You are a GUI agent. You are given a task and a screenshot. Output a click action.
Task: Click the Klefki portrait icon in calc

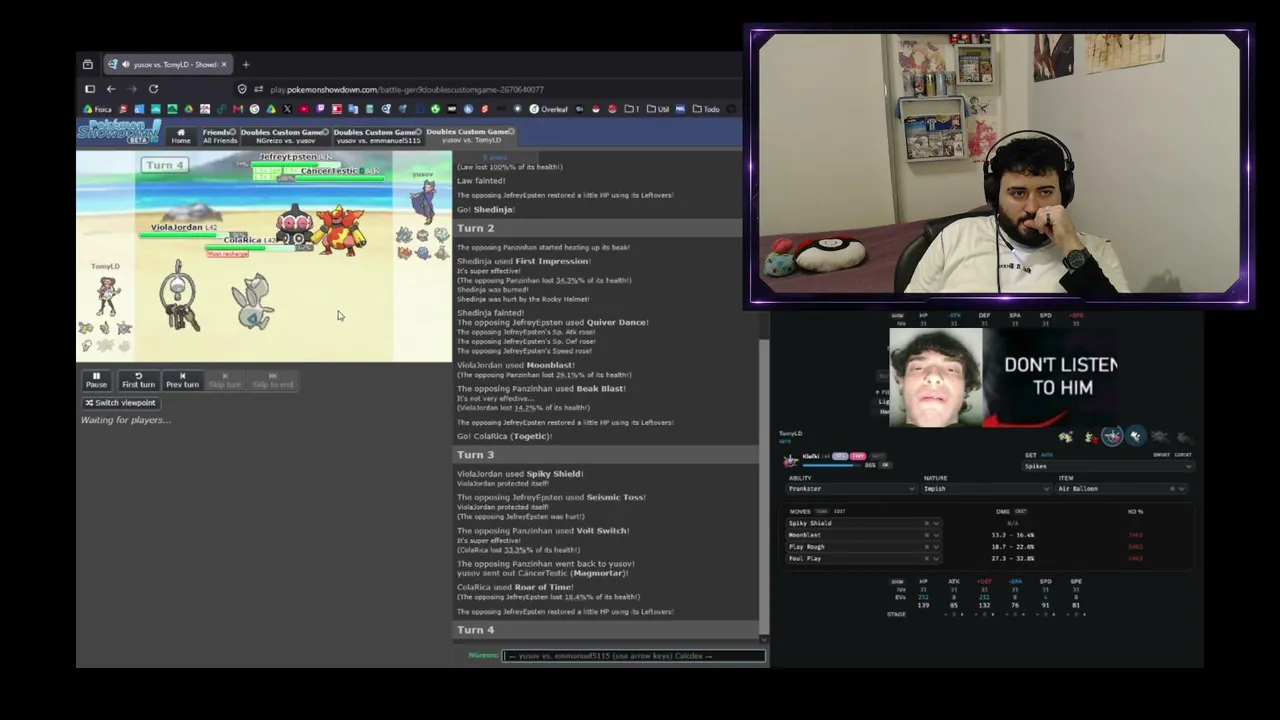pyautogui.click(x=792, y=461)
